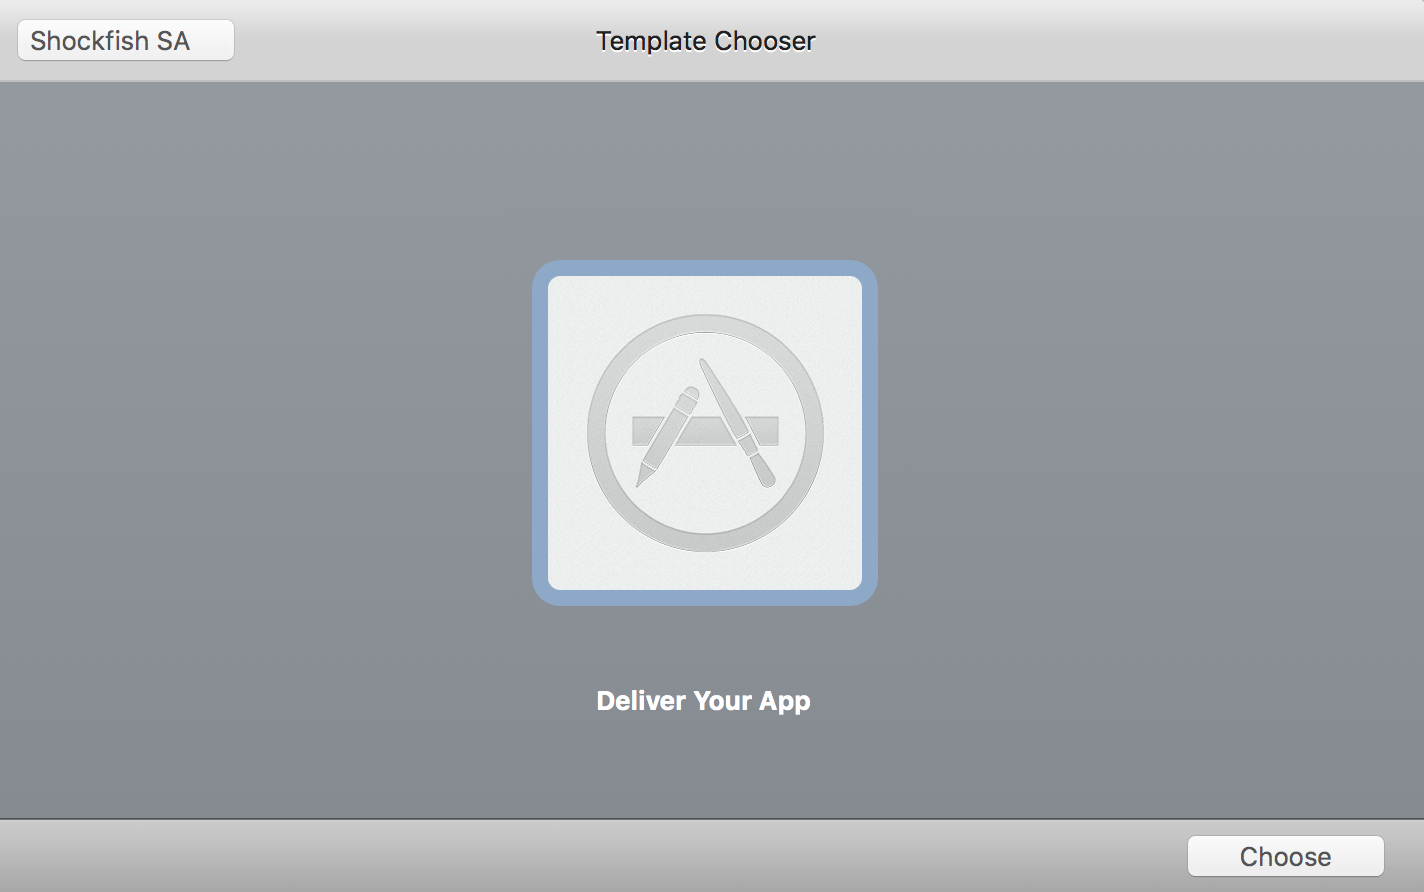Click the Choose button

point(1285,856)
